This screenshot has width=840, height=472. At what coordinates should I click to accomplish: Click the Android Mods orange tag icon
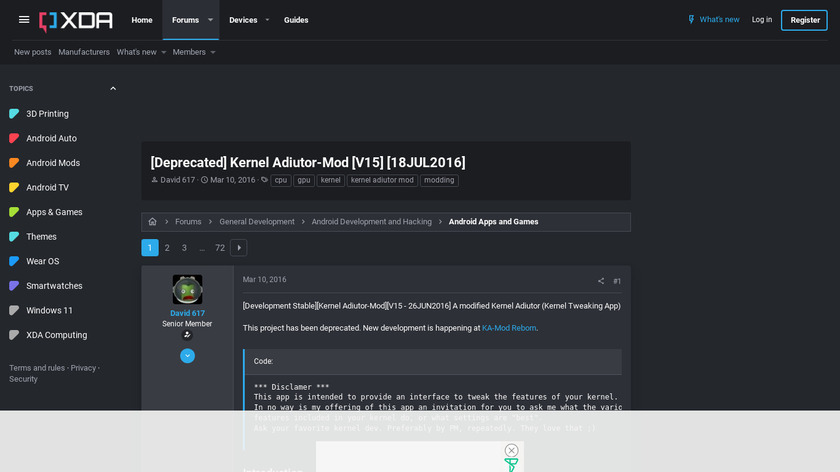coord(14,163)
